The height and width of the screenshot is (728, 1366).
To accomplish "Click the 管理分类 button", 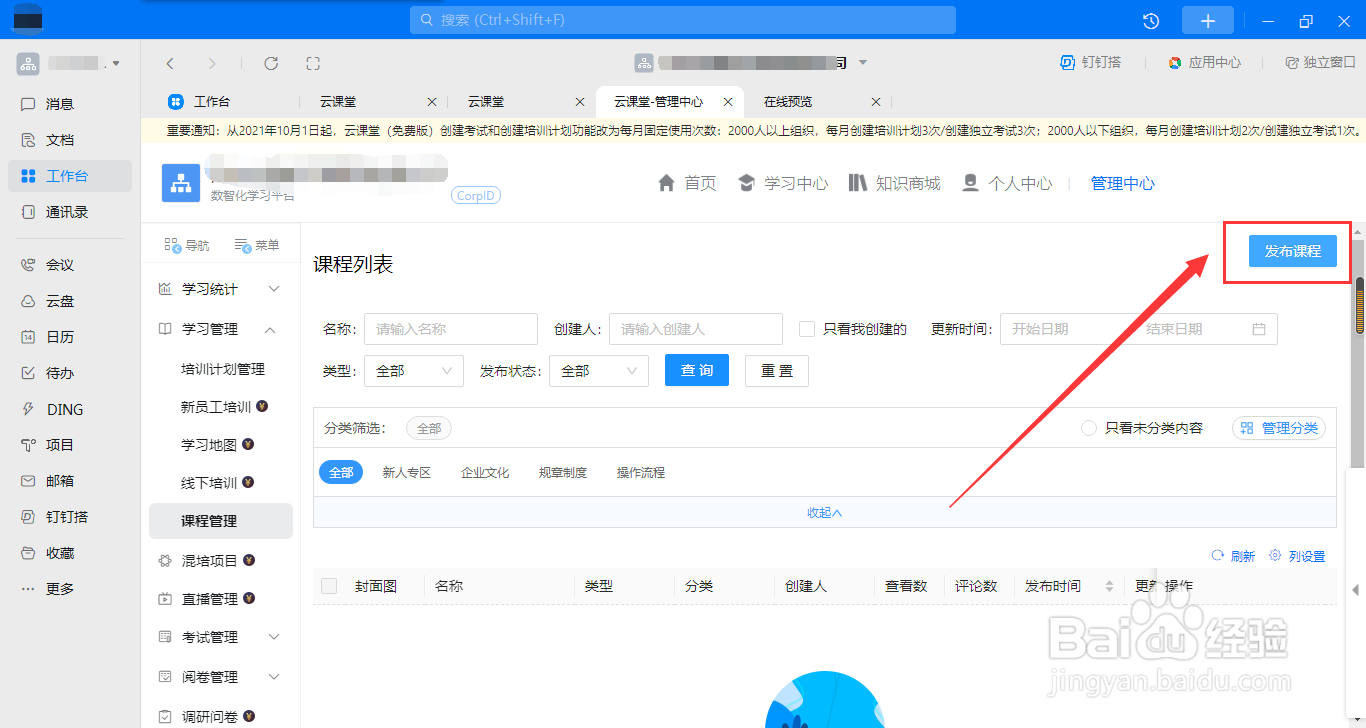I will (x=1279, y=428).
